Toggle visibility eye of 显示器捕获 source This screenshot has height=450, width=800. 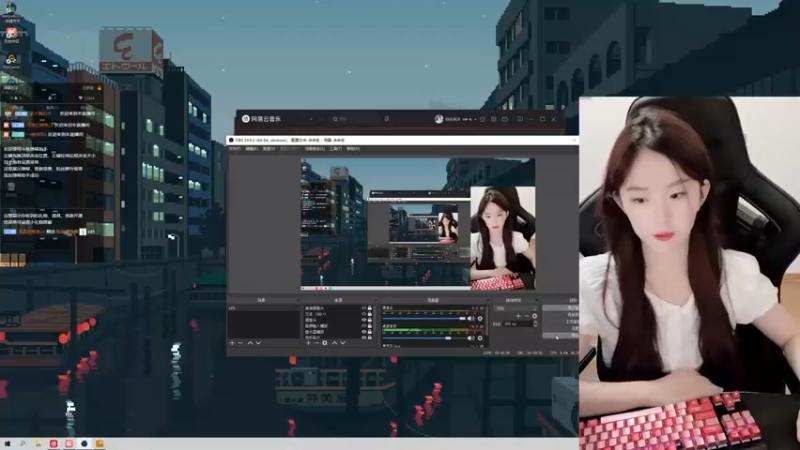click(364, 332)
